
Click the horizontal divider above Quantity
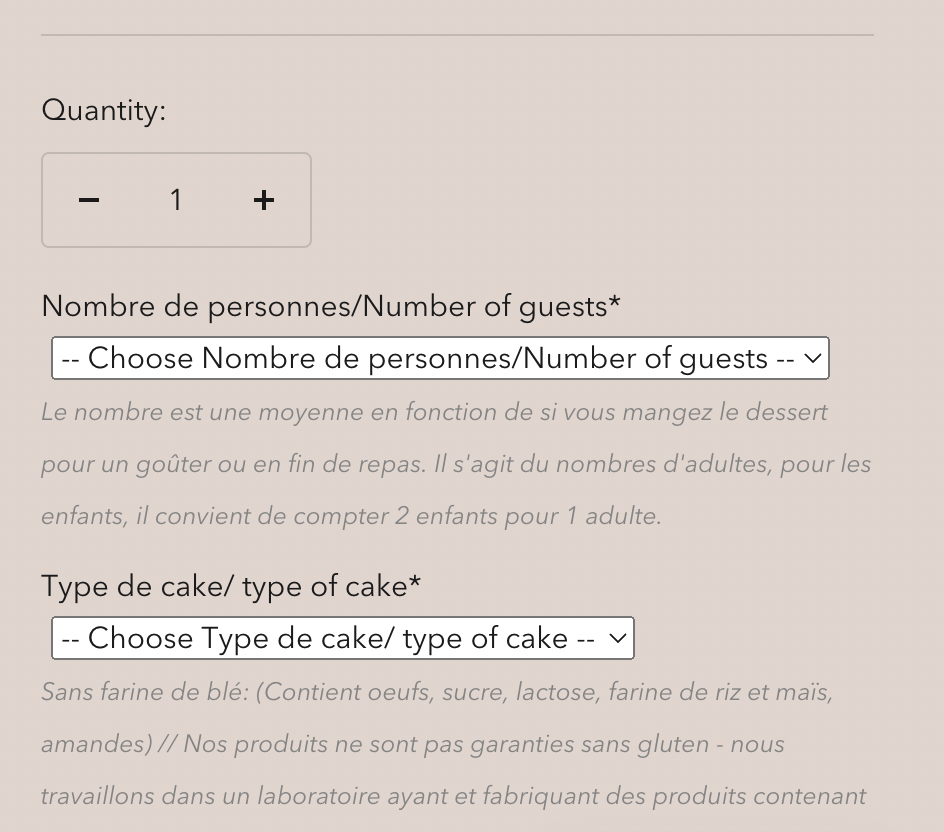click(x=458, y=35)
